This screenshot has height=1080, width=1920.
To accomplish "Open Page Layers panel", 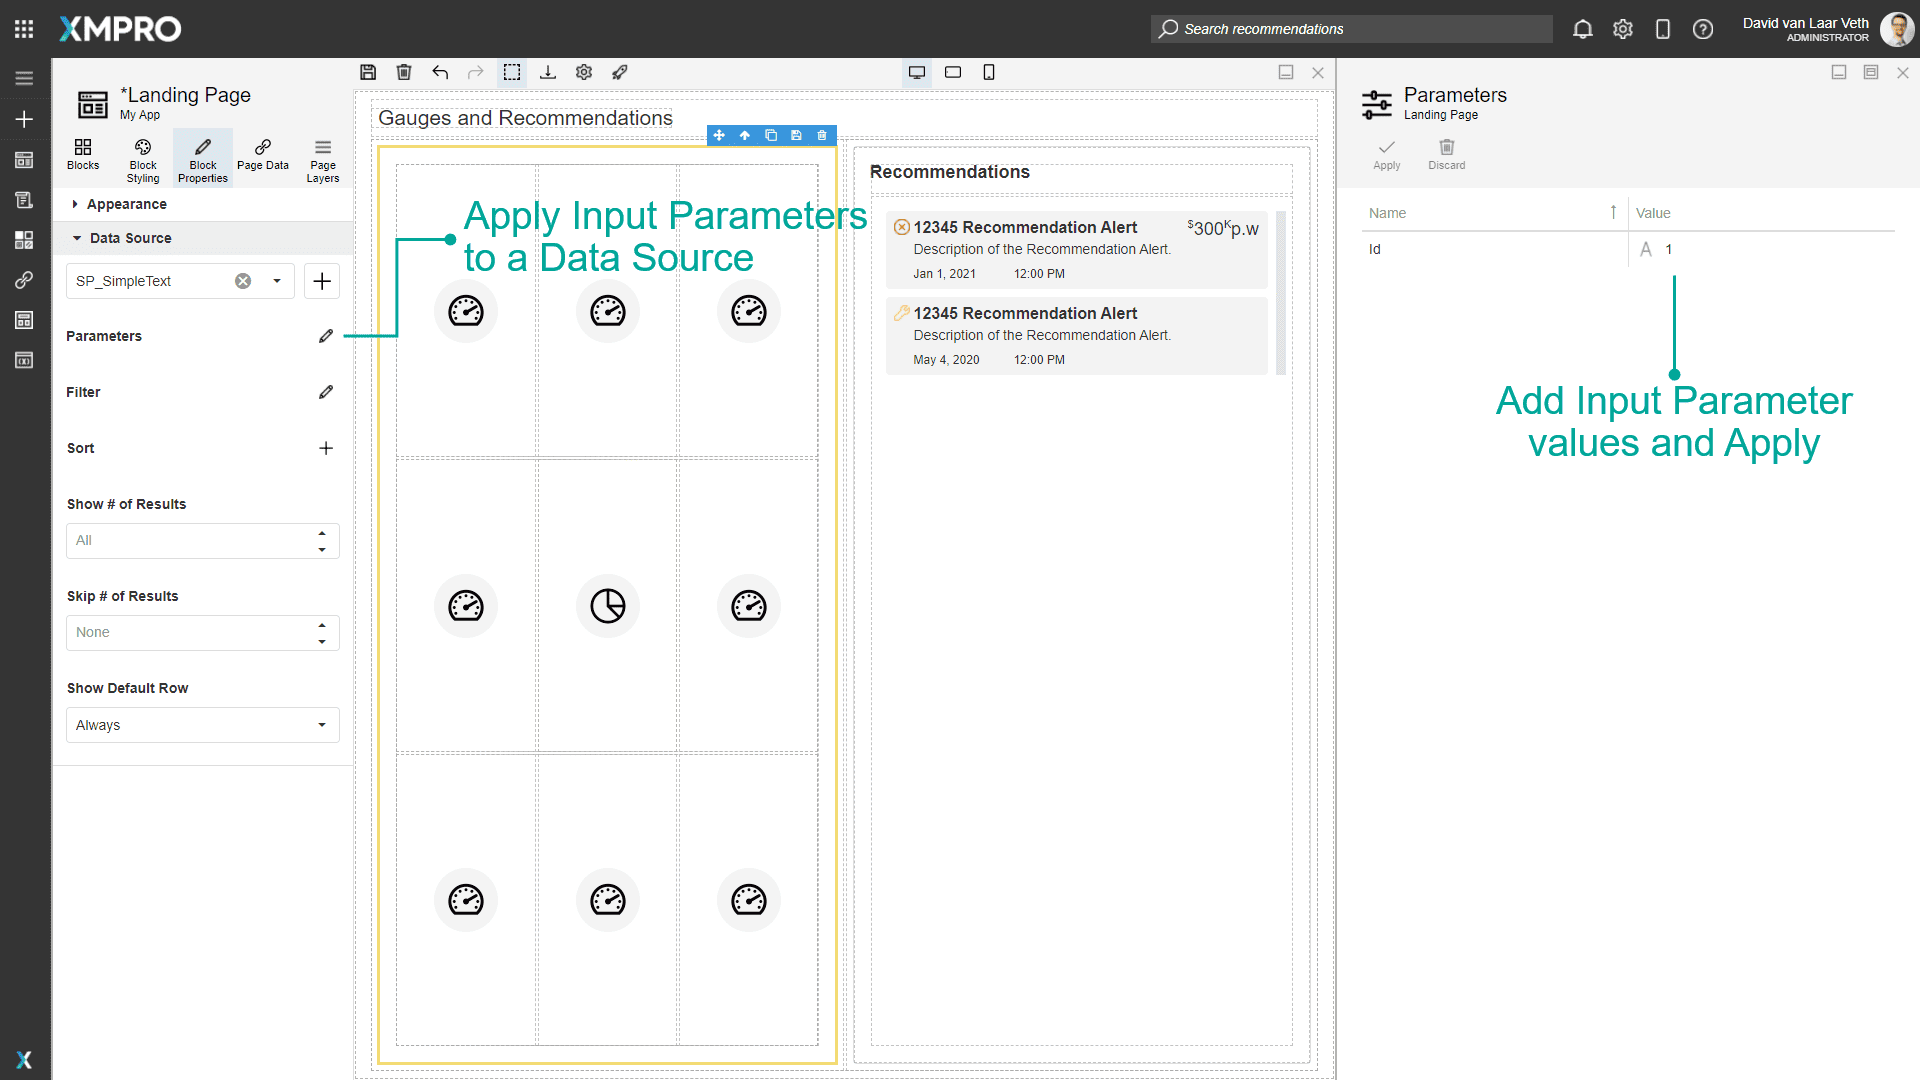I will (323, 160).
